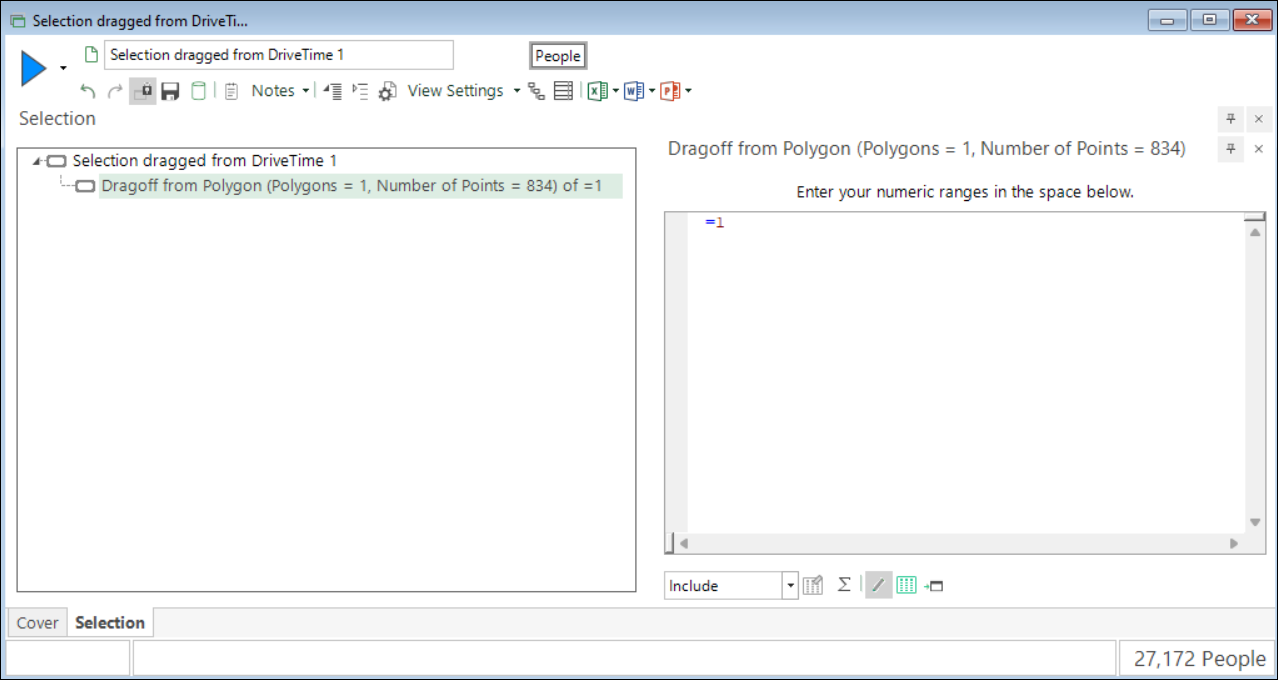Click the window icon in the title bar

click(x=17, y=20)
